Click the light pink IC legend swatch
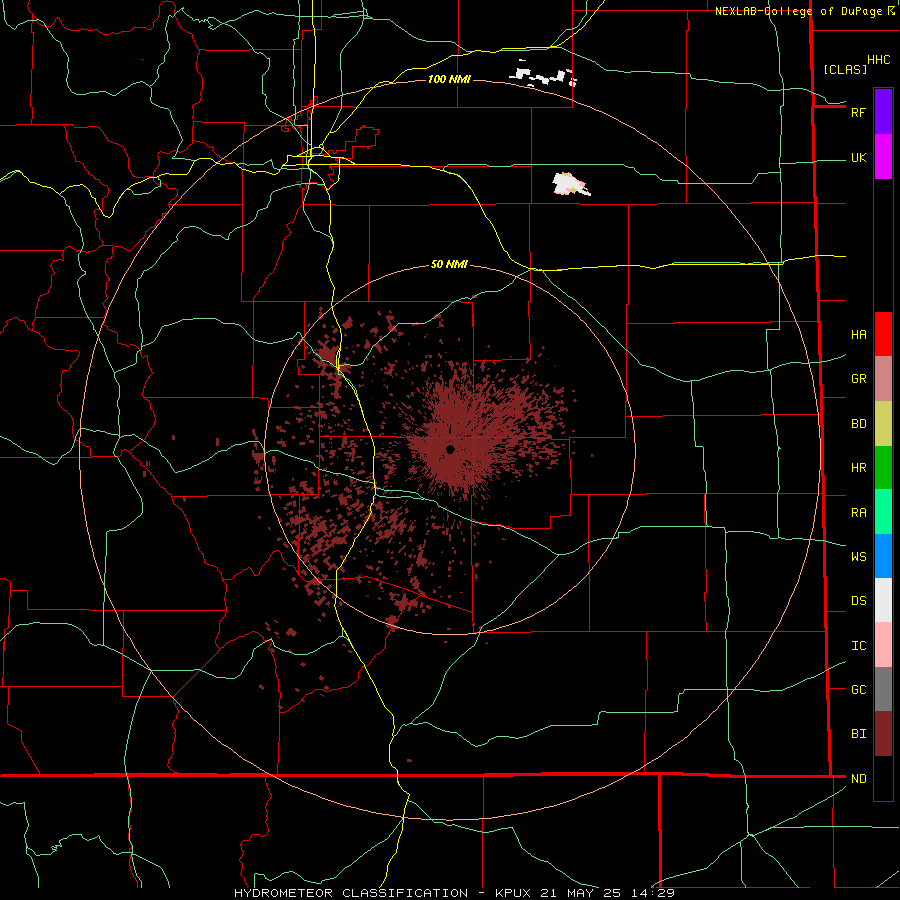Viewport: 900px width, 900px height. [x=883, y=645]
